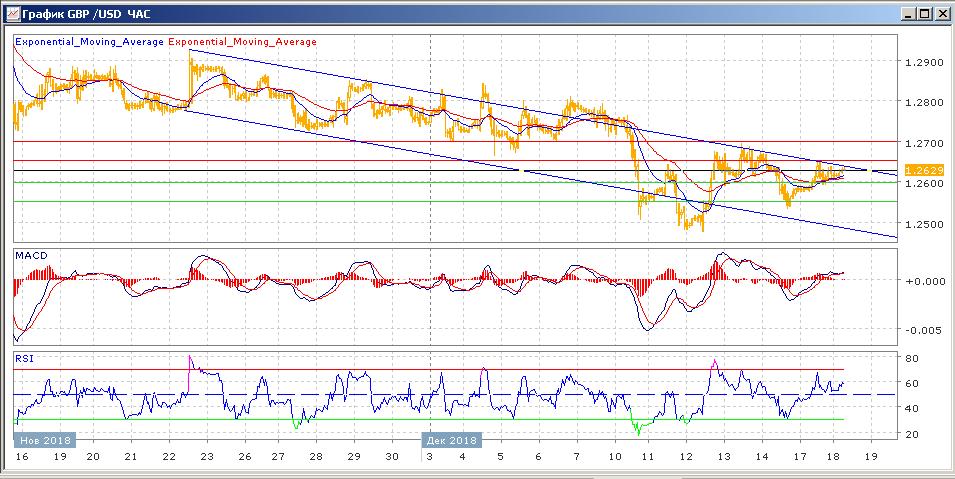Click the MACD indicator panel label
This screenshot has height=479, width=955.
pos(30,257)
